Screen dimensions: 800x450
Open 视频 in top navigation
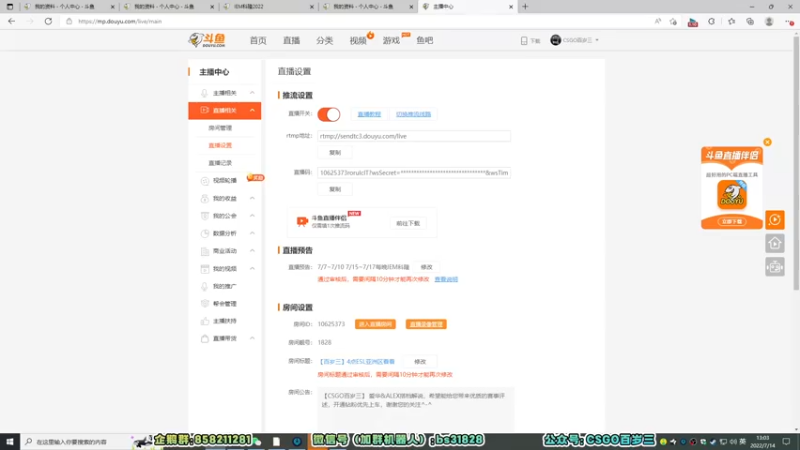[x=358, y=40]
